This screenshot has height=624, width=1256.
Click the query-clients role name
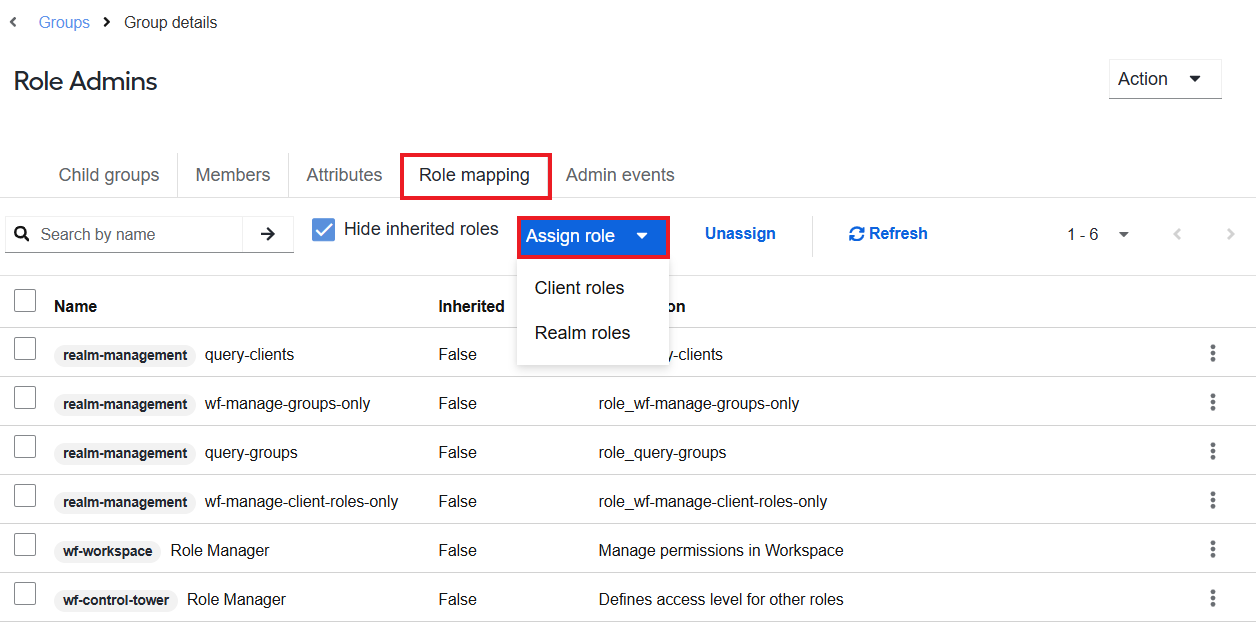tap(249, 354)
